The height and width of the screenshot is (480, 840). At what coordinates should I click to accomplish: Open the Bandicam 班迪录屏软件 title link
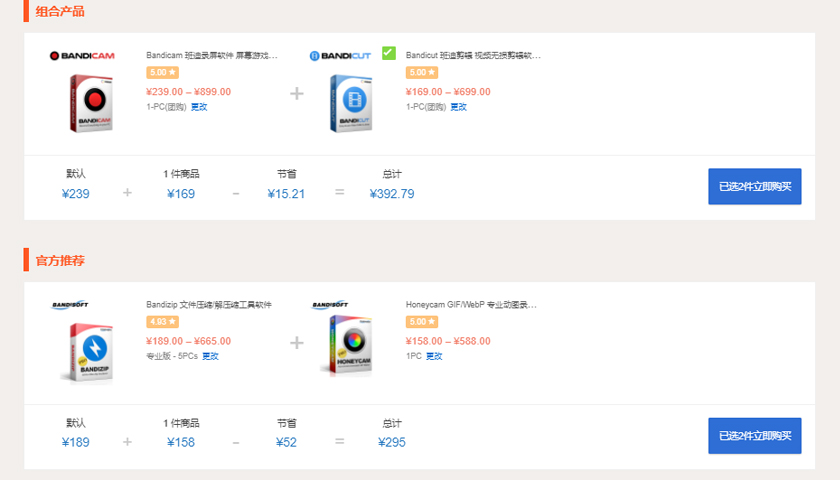[211, 56]
